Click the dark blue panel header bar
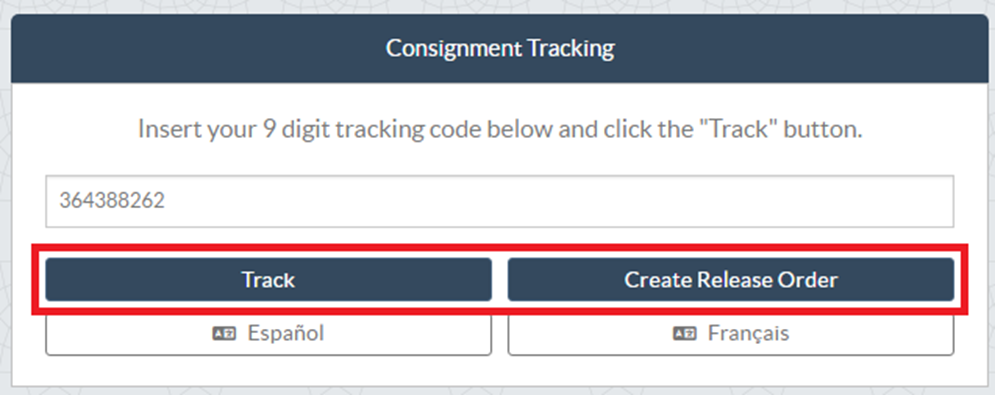Screen dimensions: 995x395 499,49
